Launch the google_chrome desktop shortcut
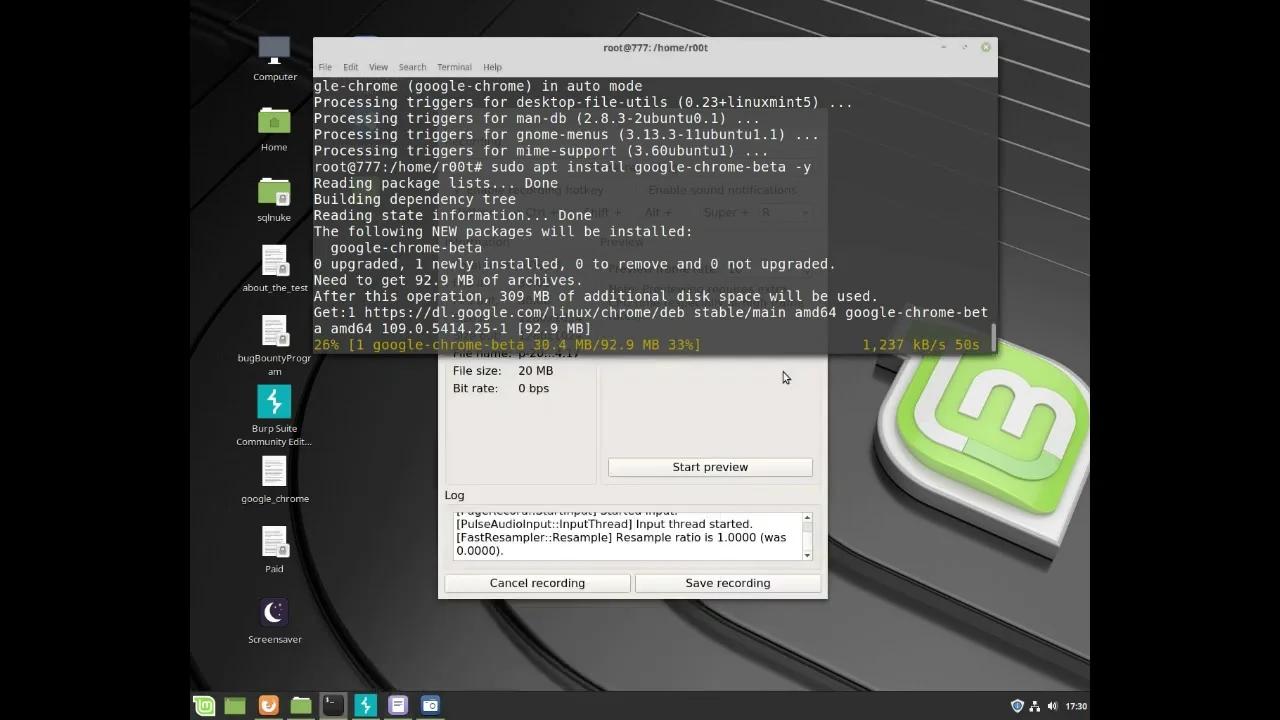The height and width of the screenshot is (720, 1280). (274, 473)
